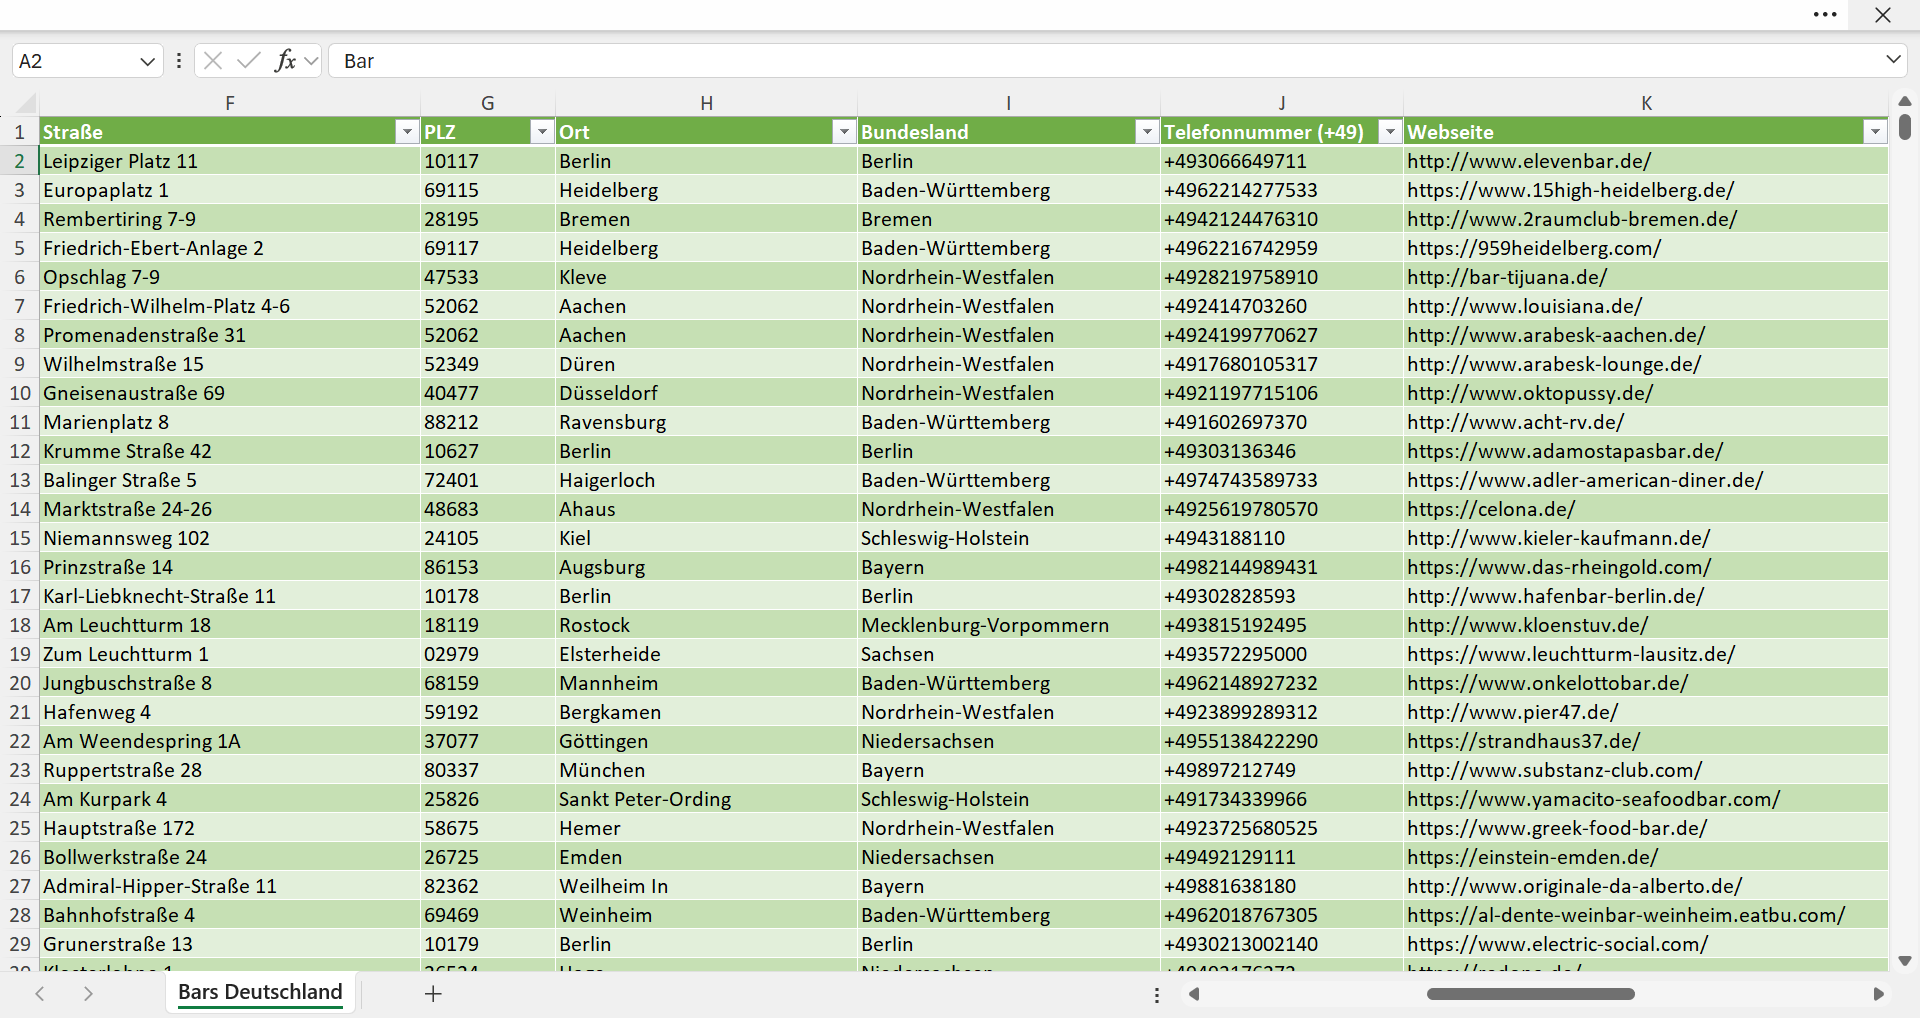This screenshot has height=1018, width=1920.
Task: Open link https://www.electric-social.com/
Action: pos(1558,944)
